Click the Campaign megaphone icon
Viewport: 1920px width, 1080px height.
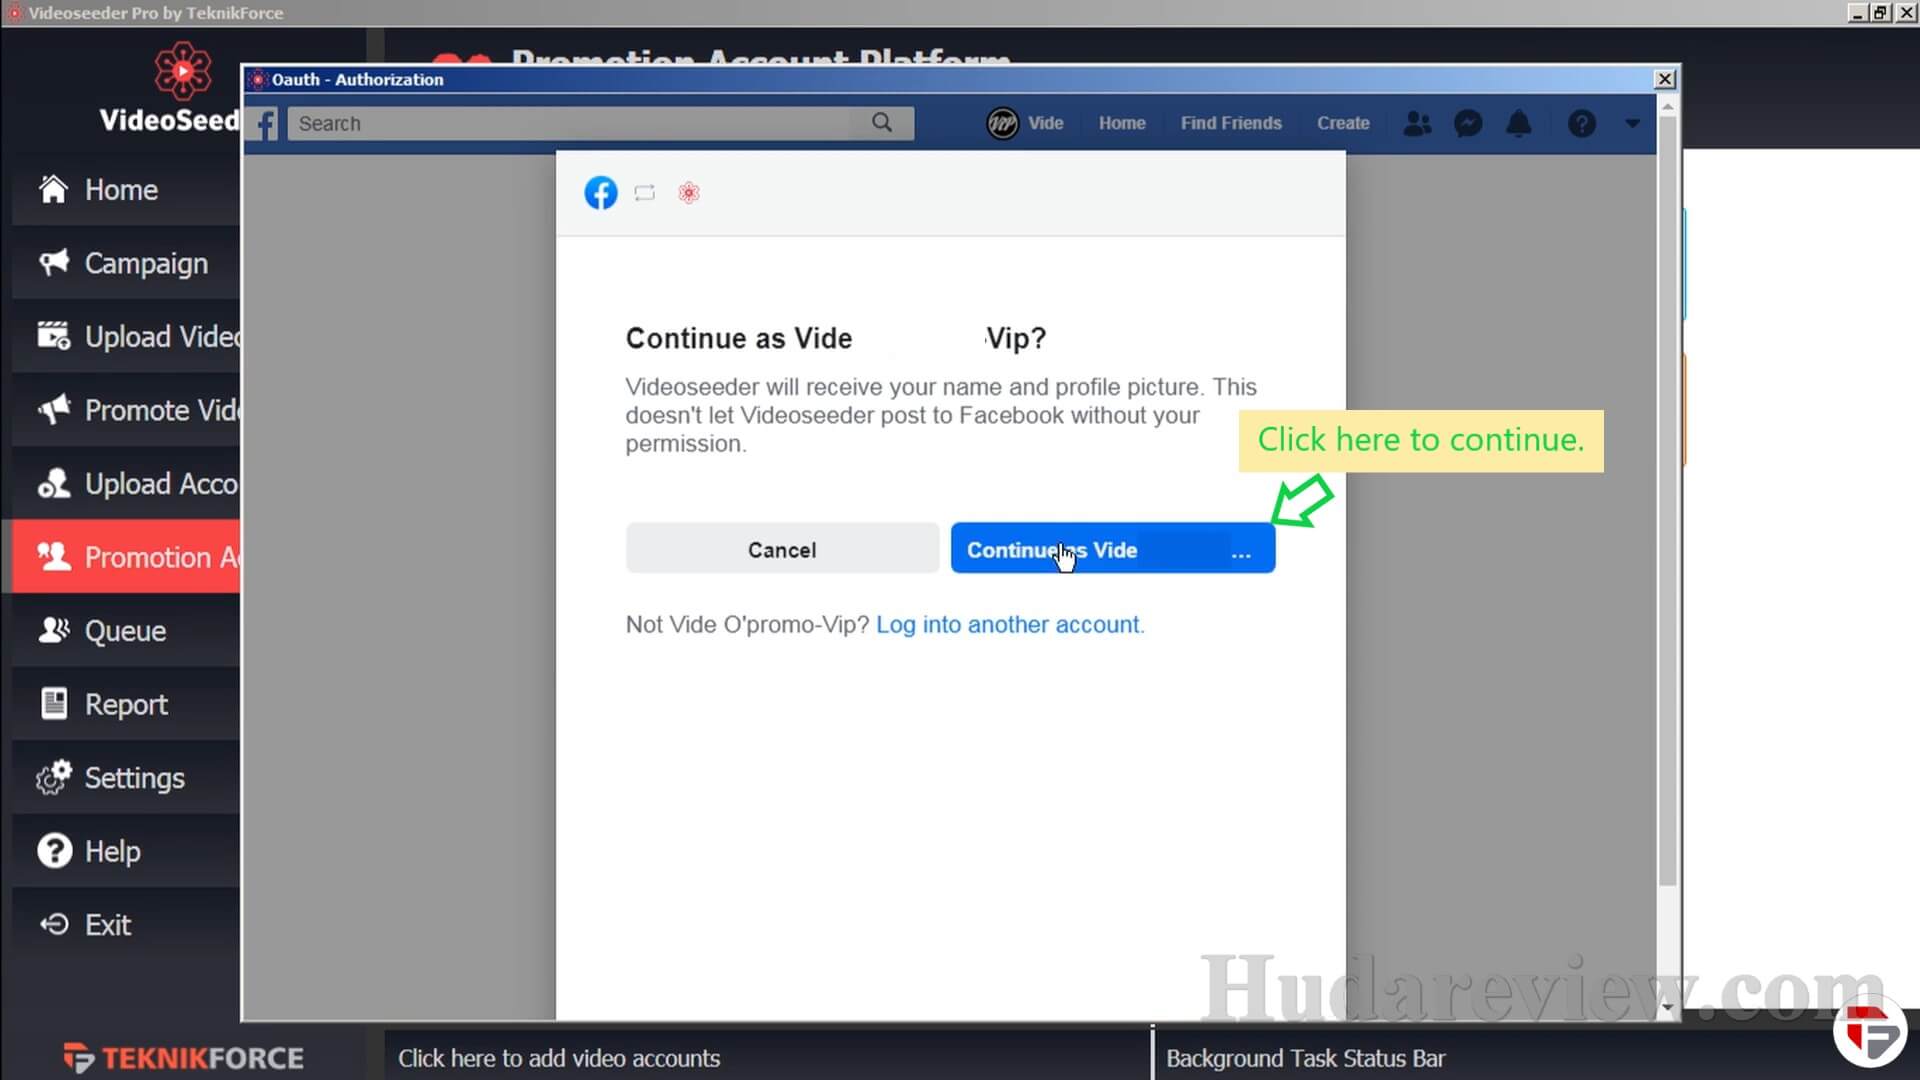(x=54, y=262)
